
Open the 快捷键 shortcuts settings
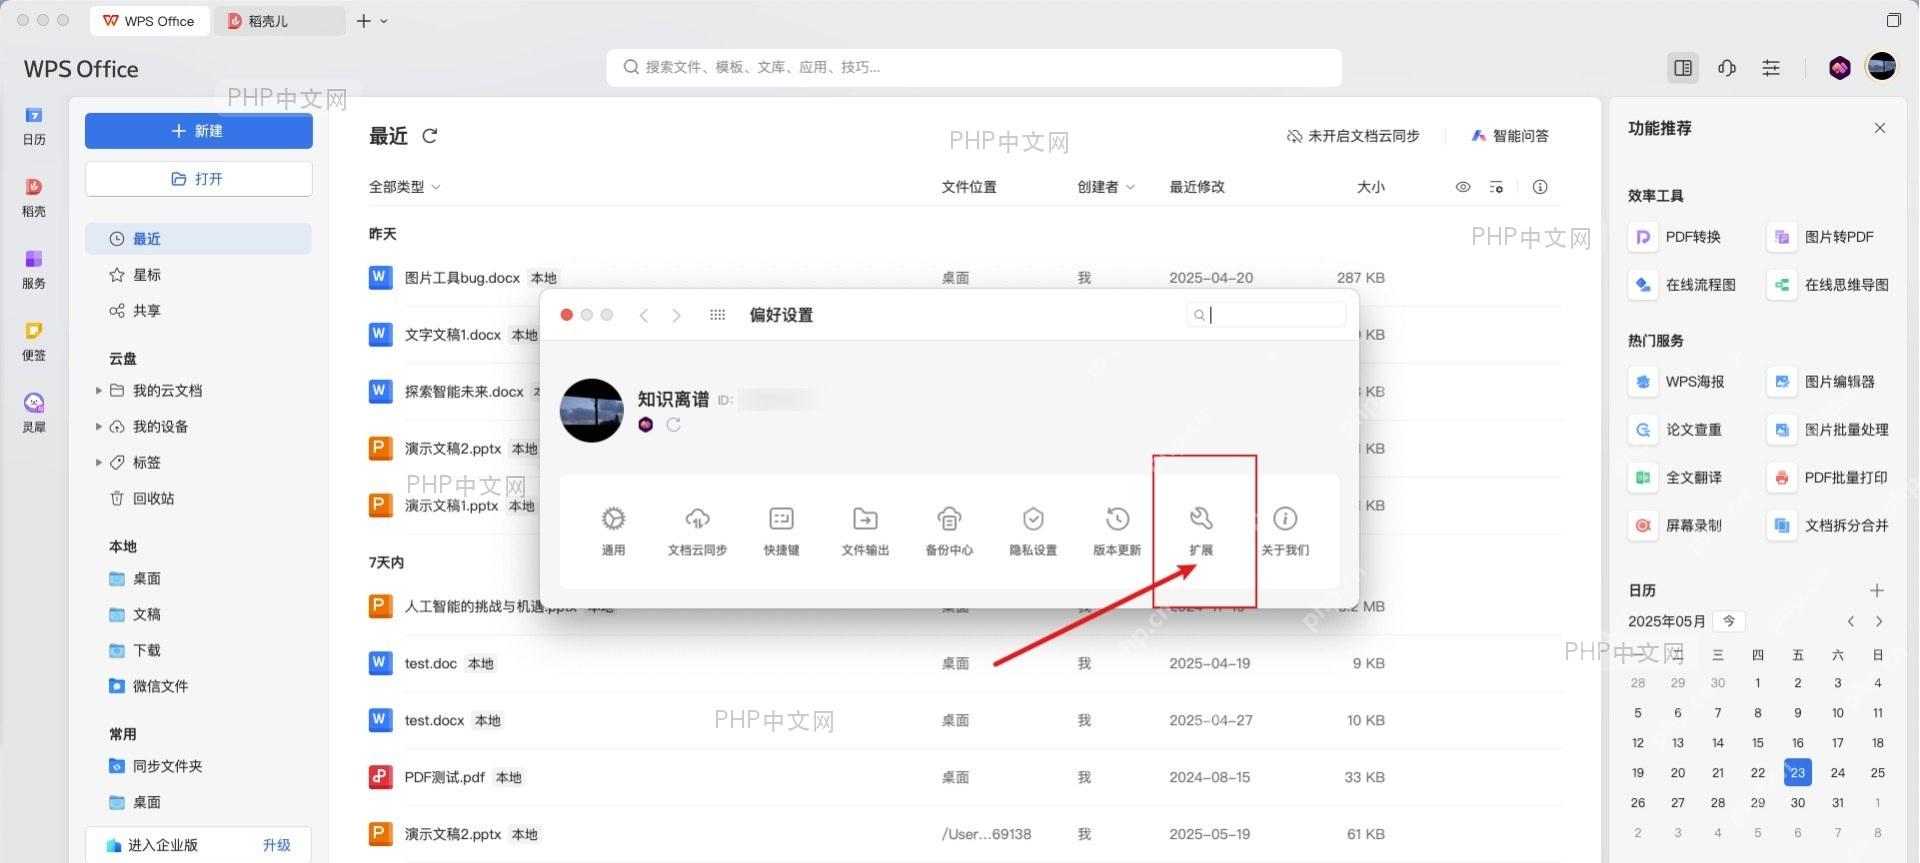[x=781, y=530]
